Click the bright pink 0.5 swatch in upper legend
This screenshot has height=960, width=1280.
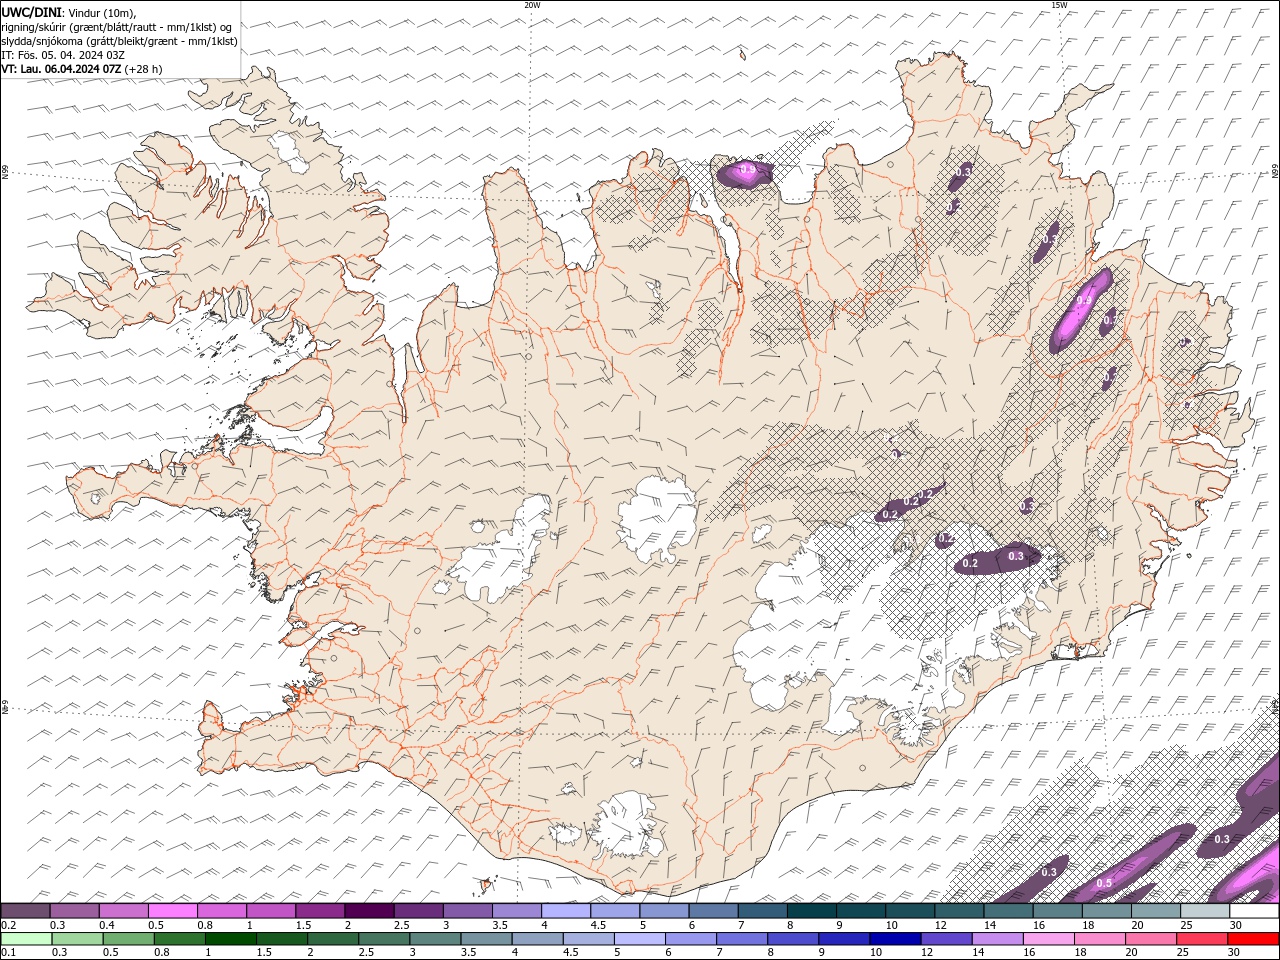[x=173, y=911]
